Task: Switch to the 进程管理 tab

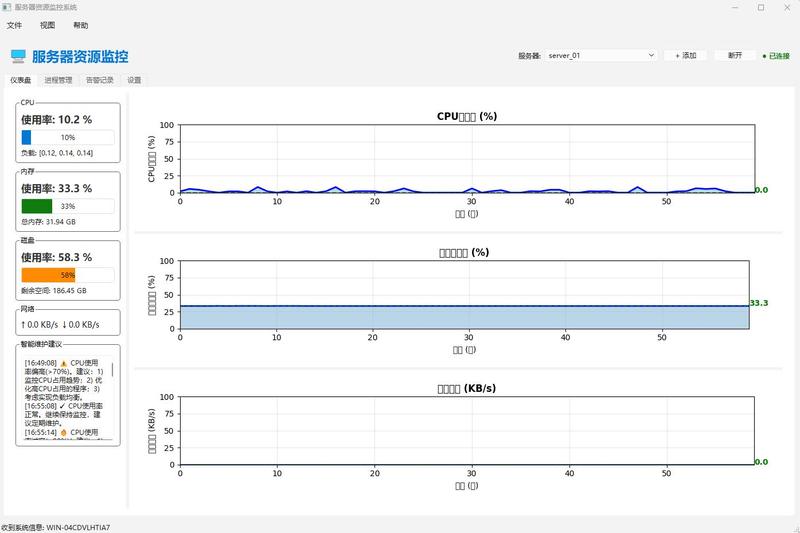Action: (58, 80)
